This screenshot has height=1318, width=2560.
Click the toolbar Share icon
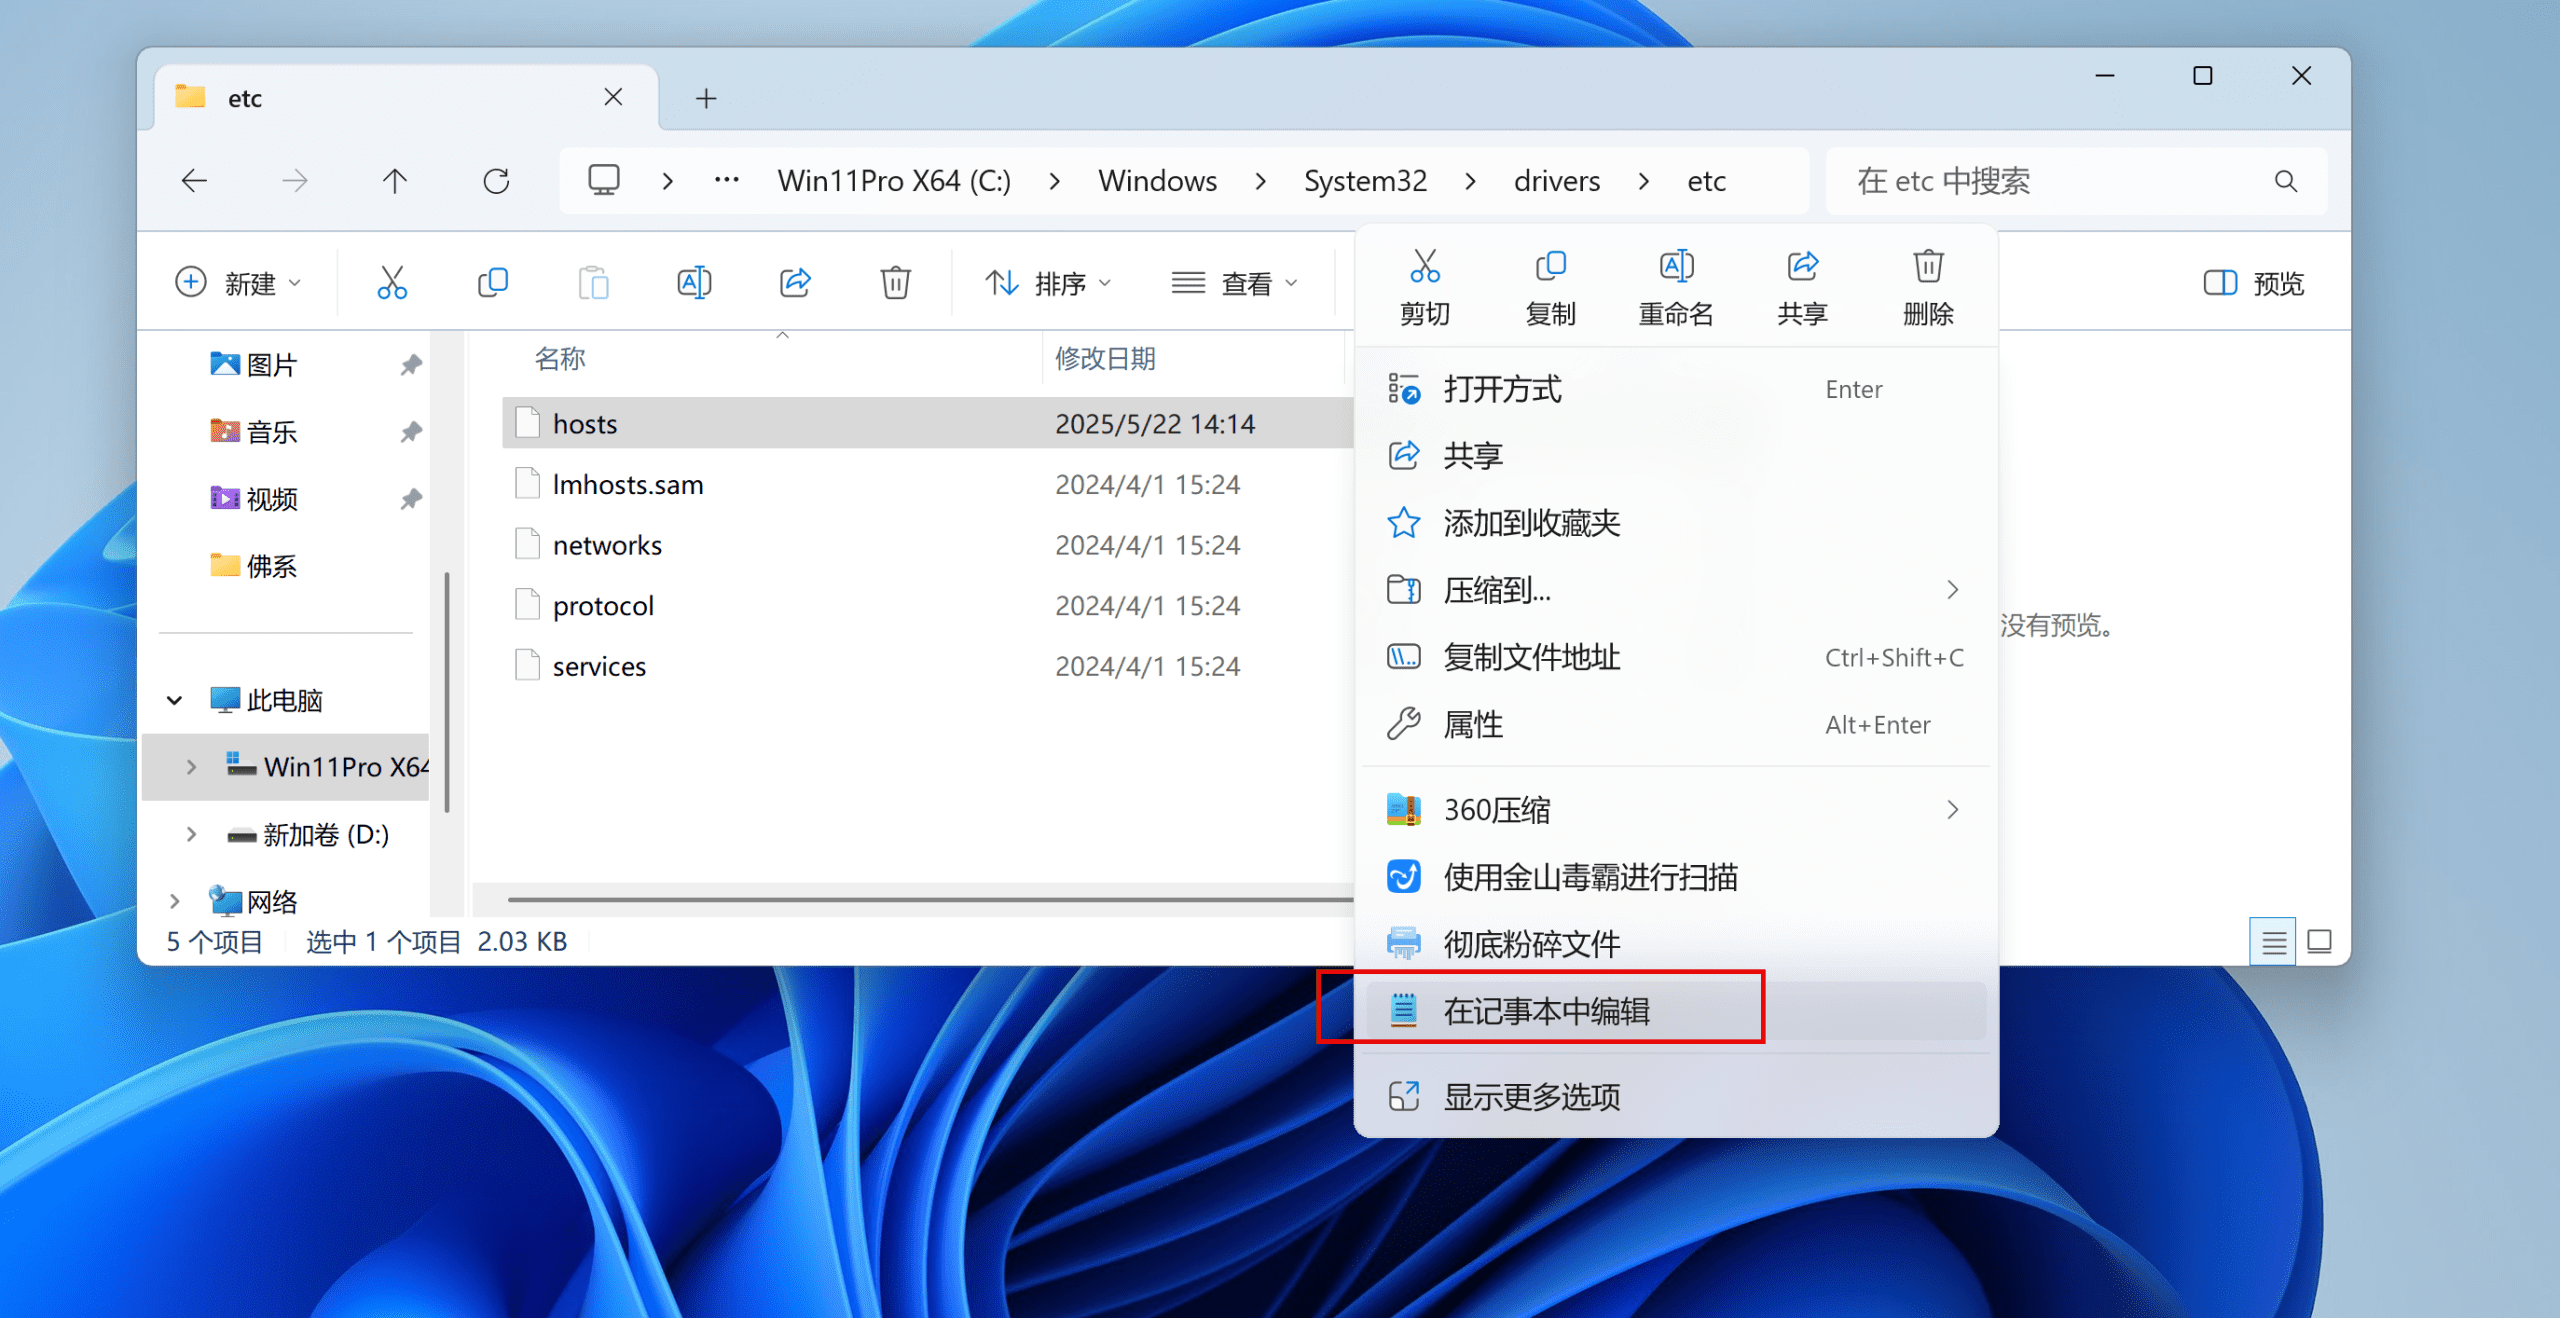795,283
